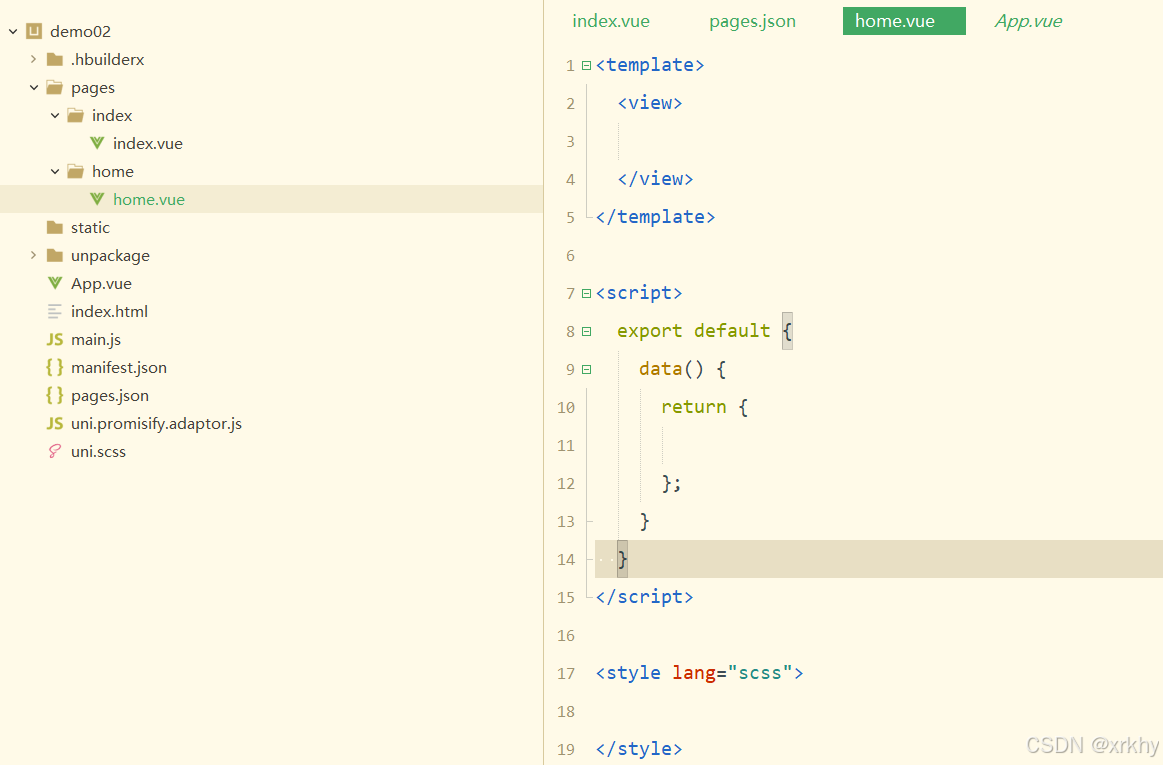1163x765 pixels.
Task: Click the highlighted closing brace on line 14
Action: pyautogui.click(x=622, y=559)
